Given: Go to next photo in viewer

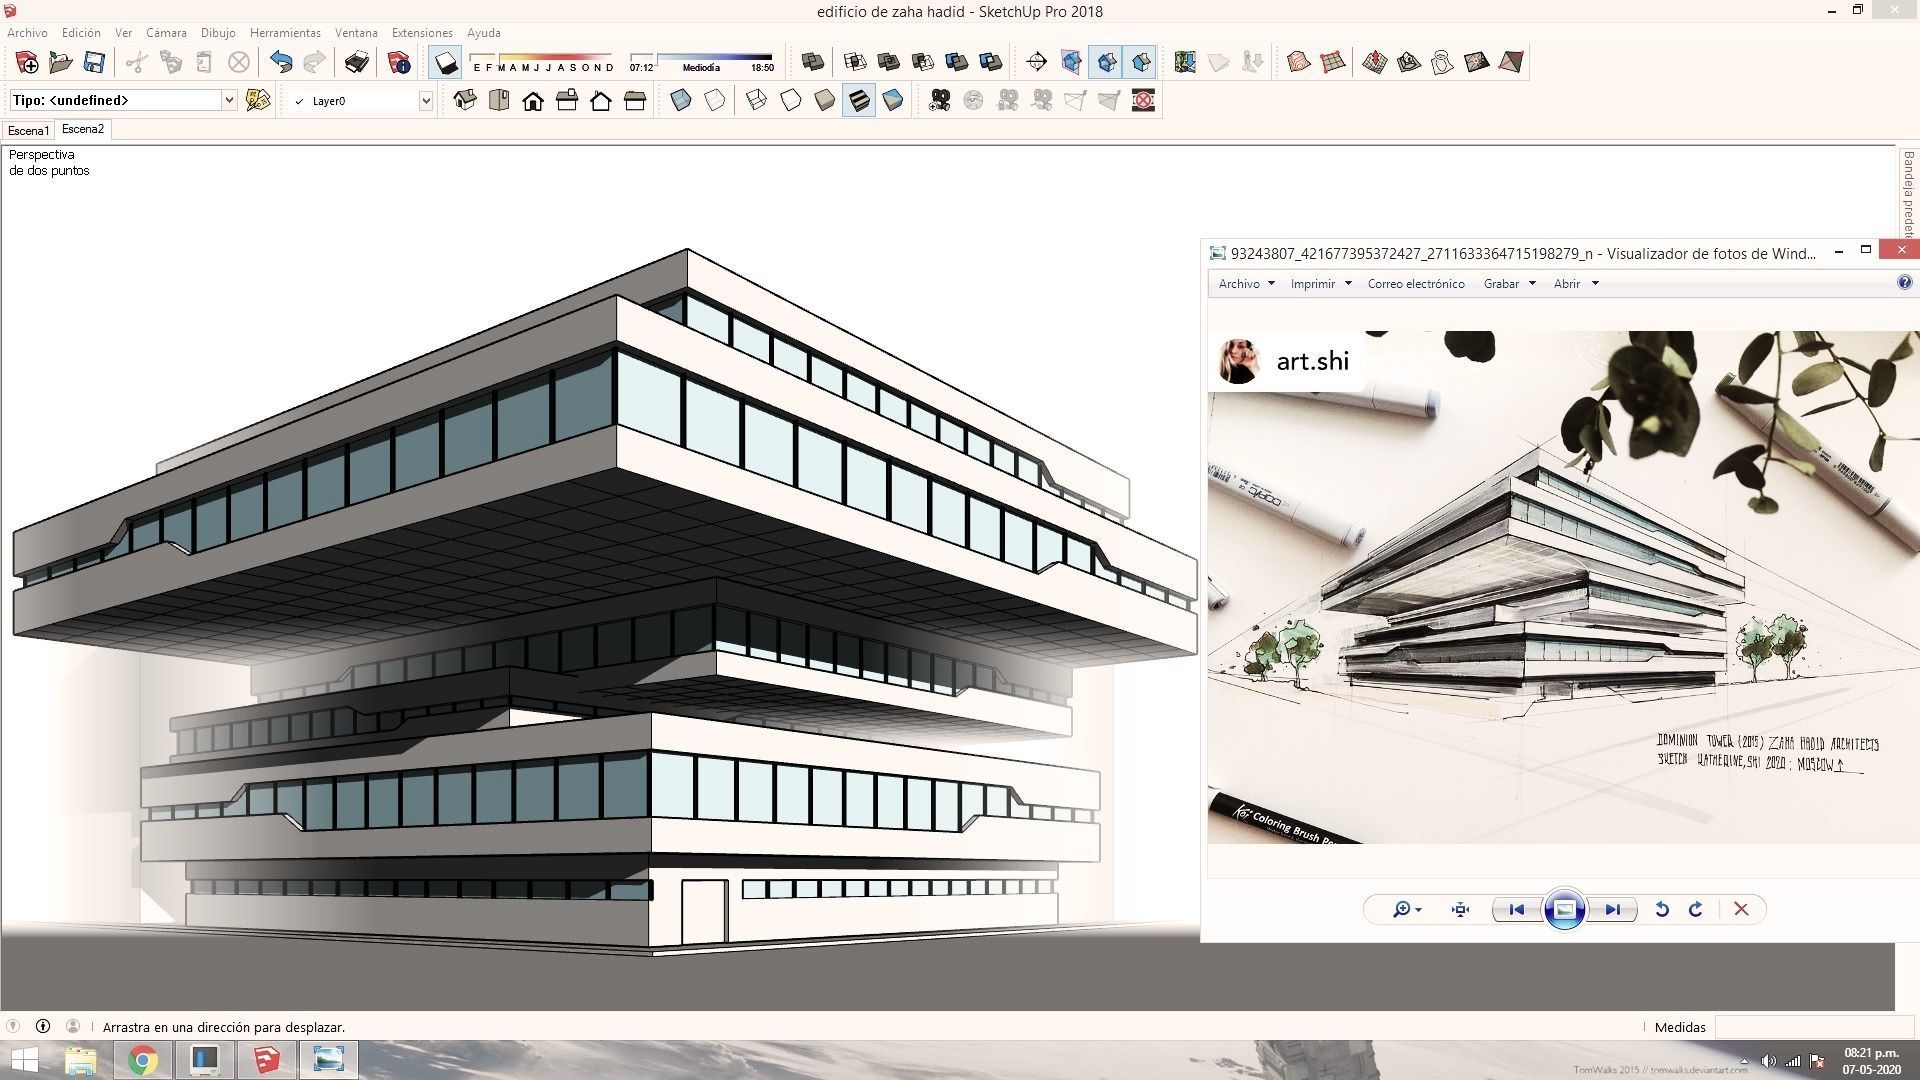Looking at the screenshot, I should [x=1612, y=909].
